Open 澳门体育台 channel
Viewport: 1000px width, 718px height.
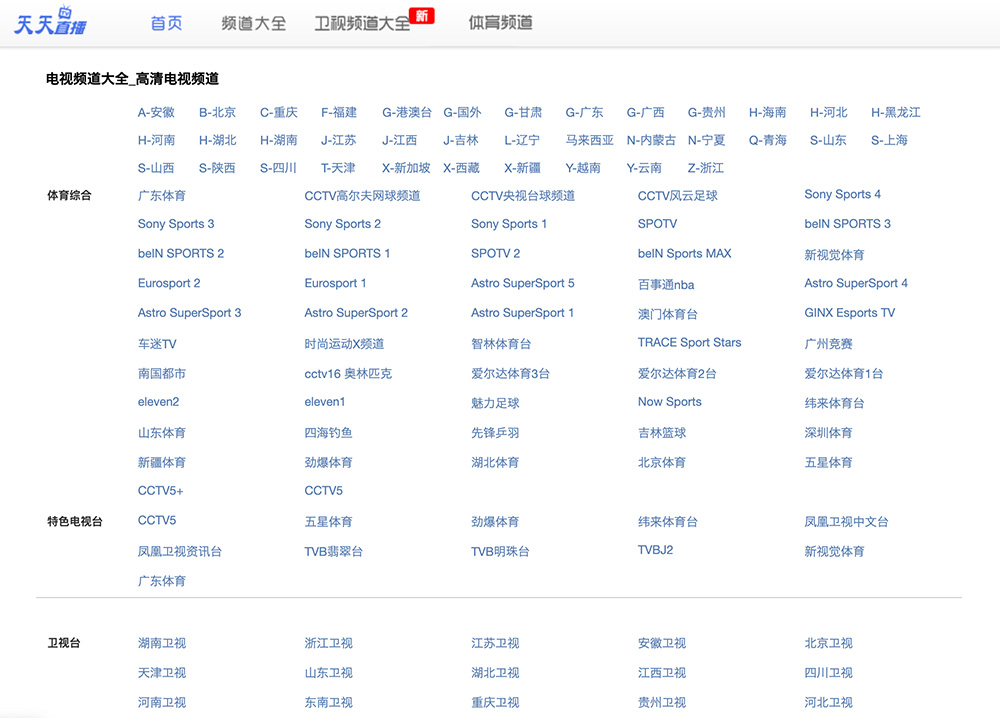[668, 314]
